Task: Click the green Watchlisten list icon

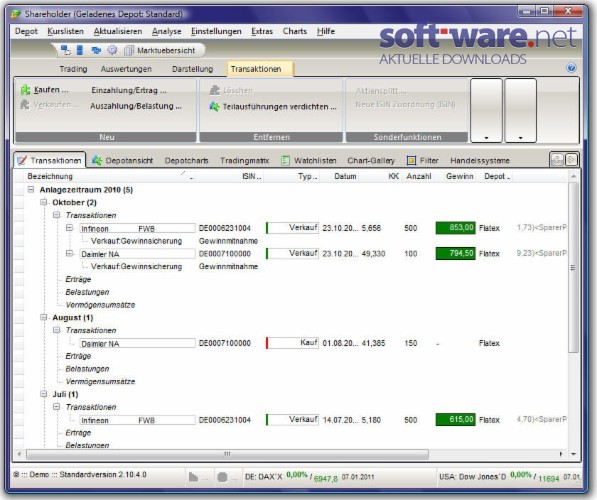Action: tap(285, 160)
